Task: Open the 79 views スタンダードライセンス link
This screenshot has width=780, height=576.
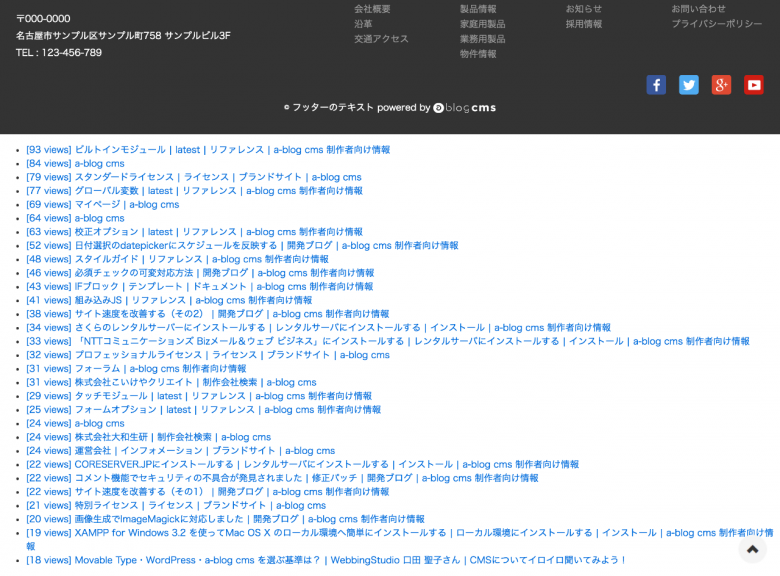Action: [x=194, y=177]
